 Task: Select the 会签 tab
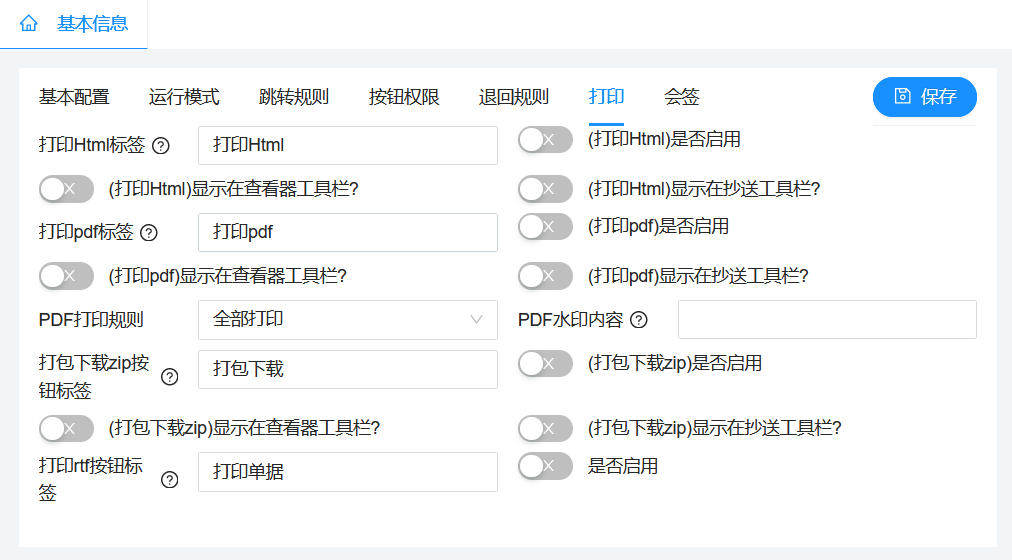tap(682, 97)
